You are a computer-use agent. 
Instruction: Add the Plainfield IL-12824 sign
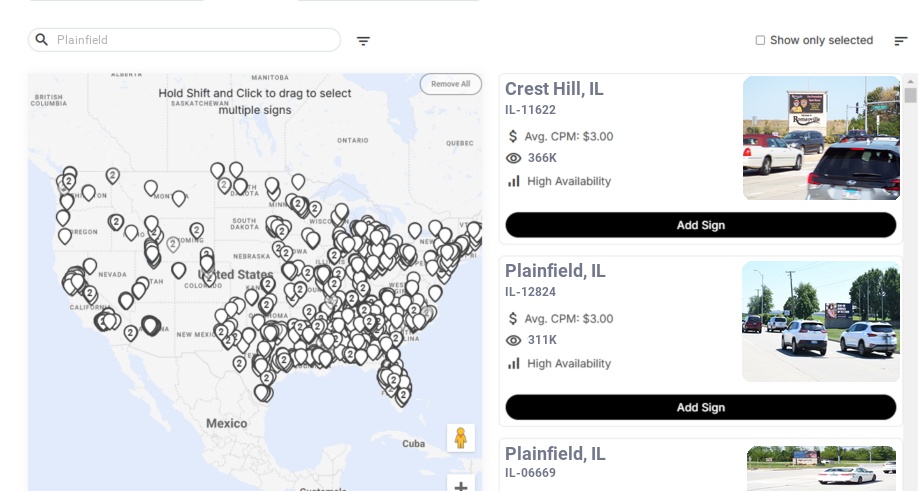point(700,407)
